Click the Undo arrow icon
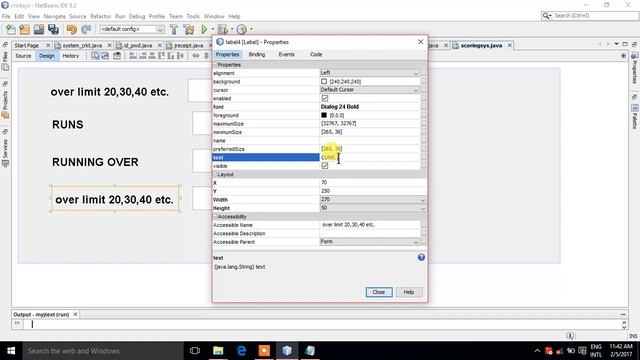The height and width of the screenshot is (360, 640). [71, 29]
